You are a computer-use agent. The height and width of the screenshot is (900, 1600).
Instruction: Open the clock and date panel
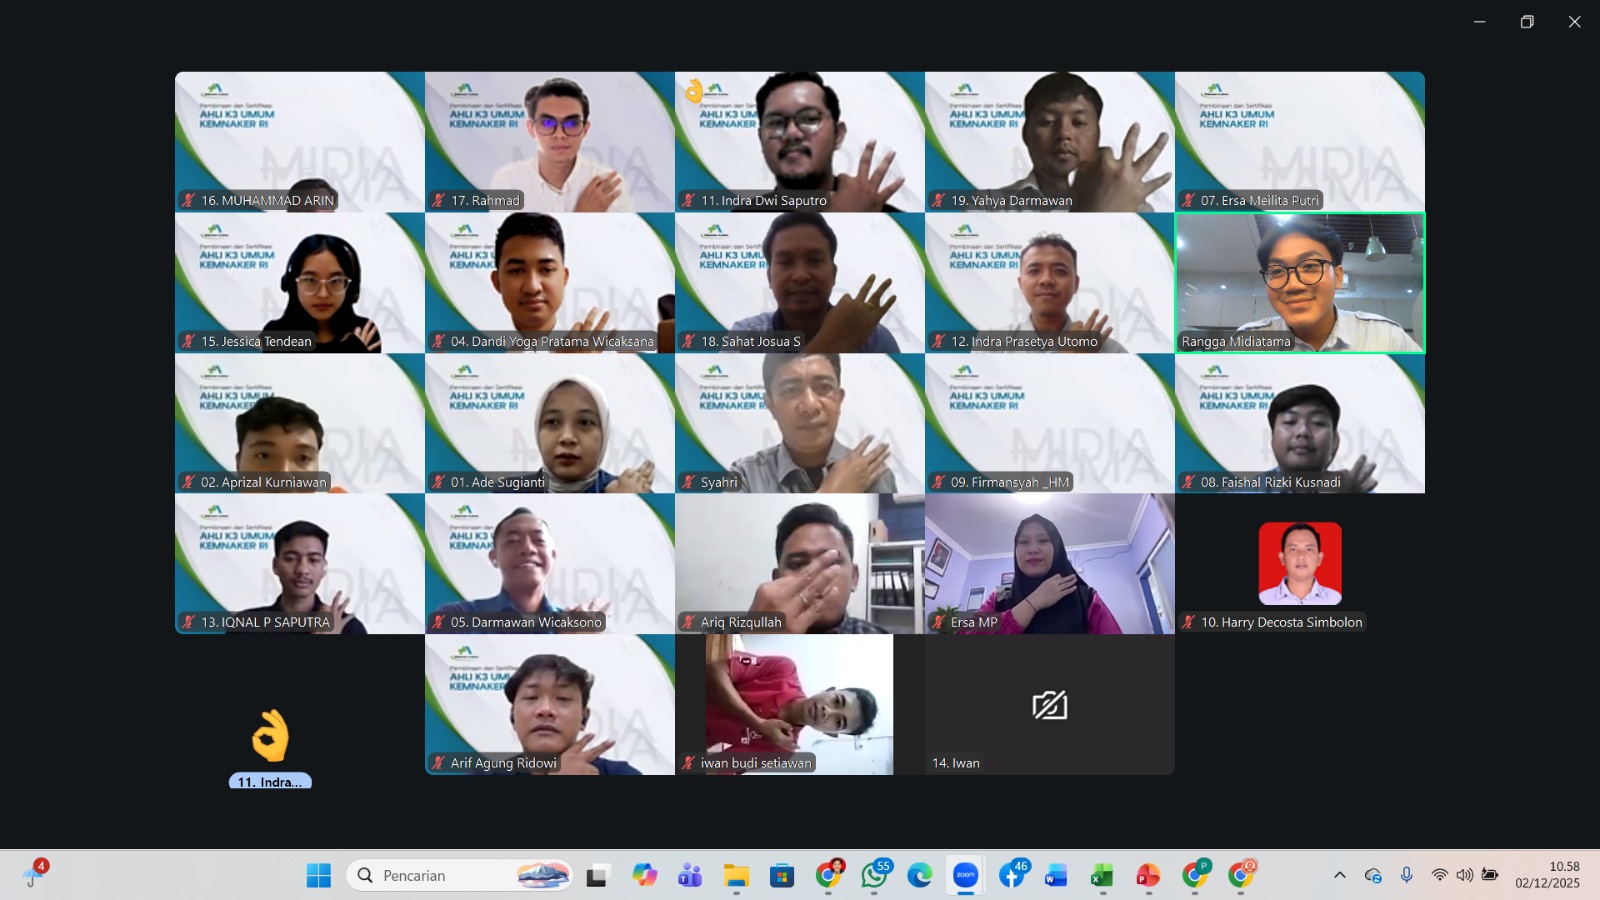[x=1547, y=875]
